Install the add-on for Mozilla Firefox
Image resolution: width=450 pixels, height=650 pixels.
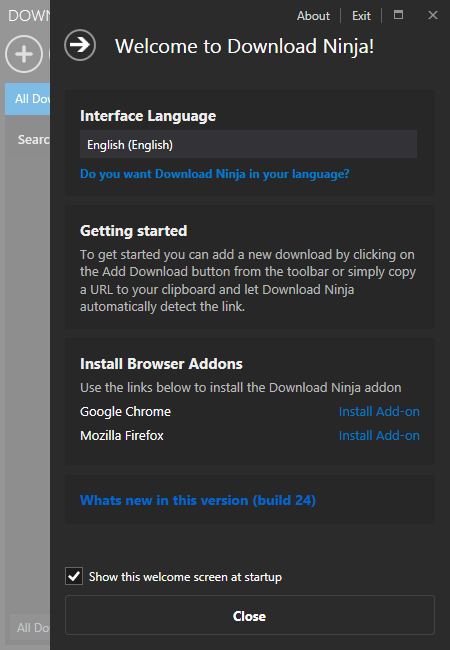point(379,436)
